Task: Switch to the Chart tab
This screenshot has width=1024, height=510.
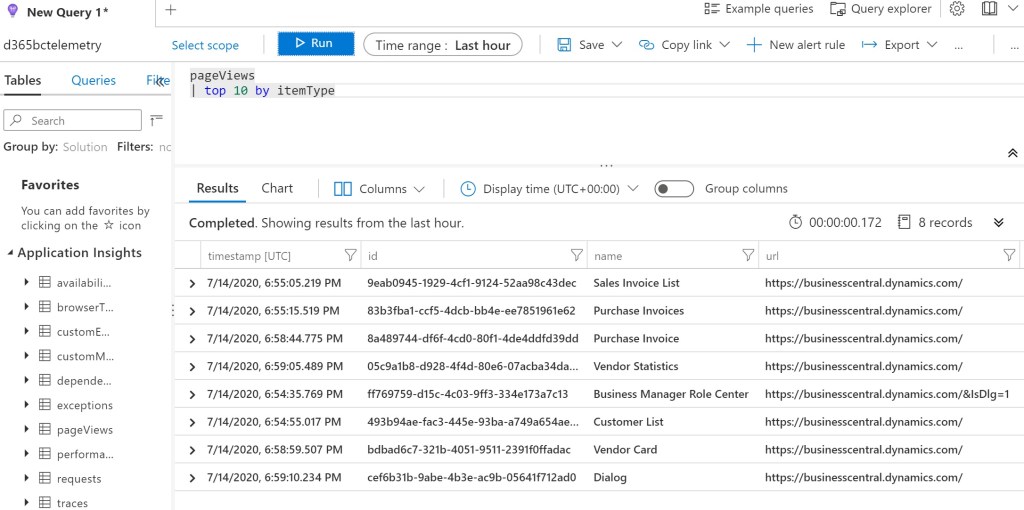Action: click(x=277, y=188)
